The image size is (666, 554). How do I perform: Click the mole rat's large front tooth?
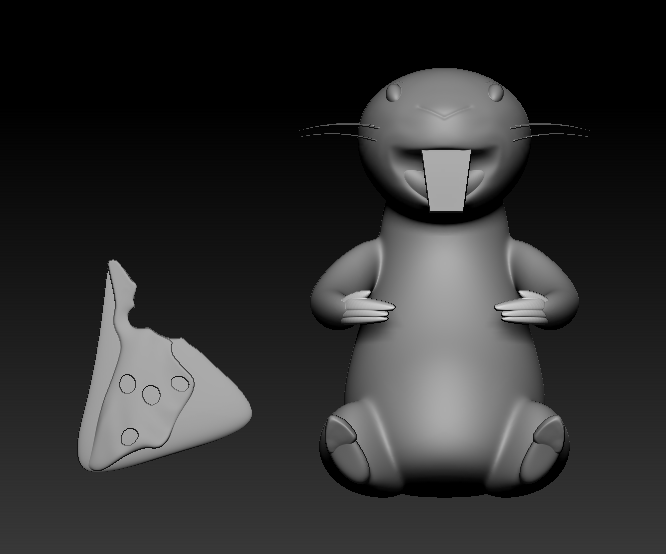click(x=446, y=180)
